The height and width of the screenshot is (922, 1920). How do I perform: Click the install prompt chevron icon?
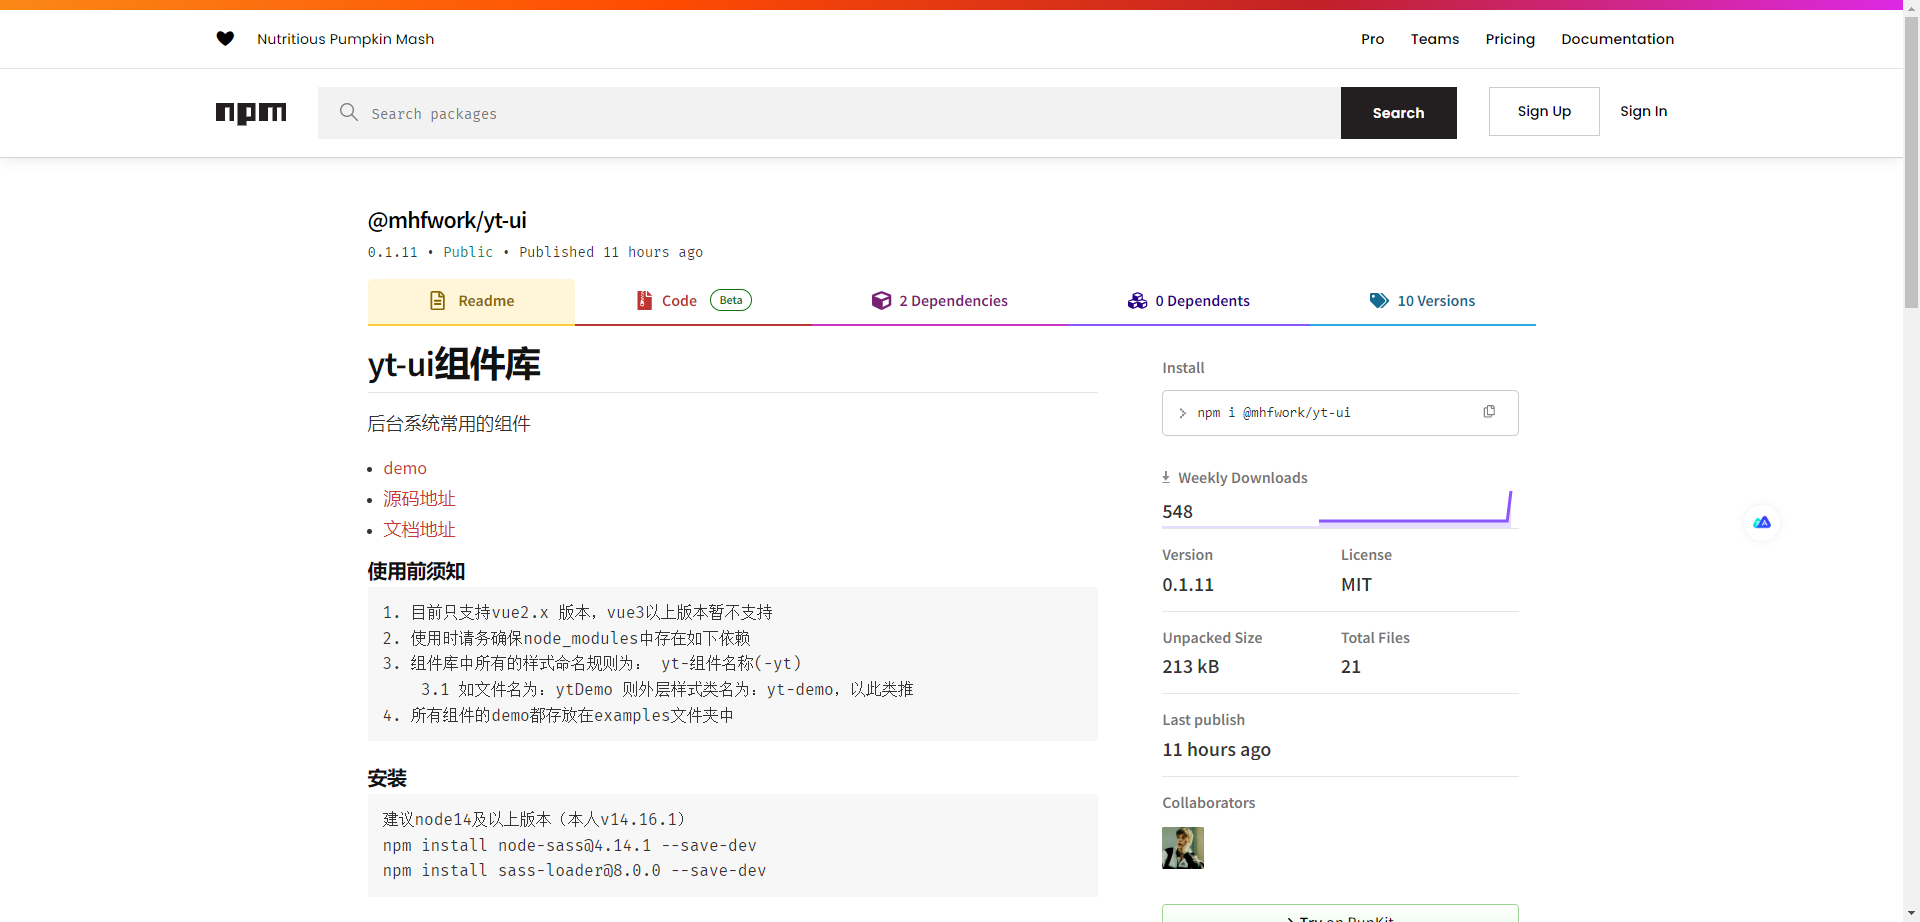tap(1182, 413)
